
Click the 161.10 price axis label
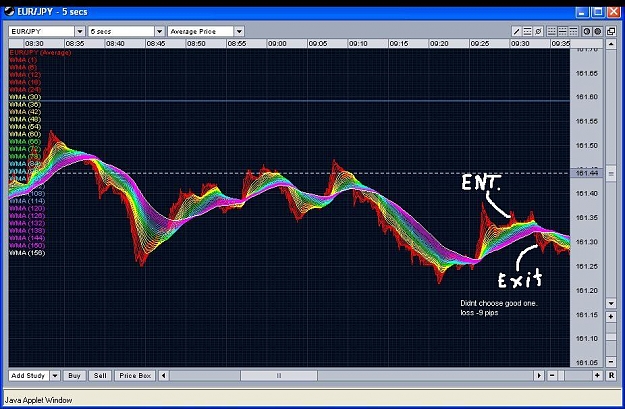click(x=587, y=338)
